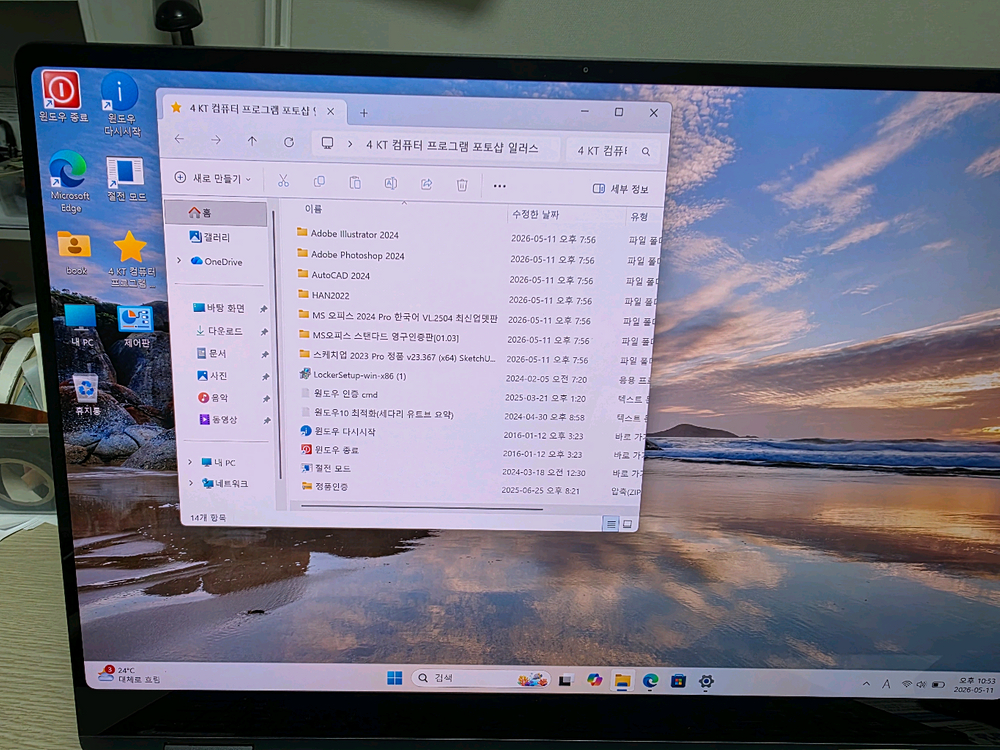
Task: Launch Microsoft Edge from the desktop
Action: [69, 181]
